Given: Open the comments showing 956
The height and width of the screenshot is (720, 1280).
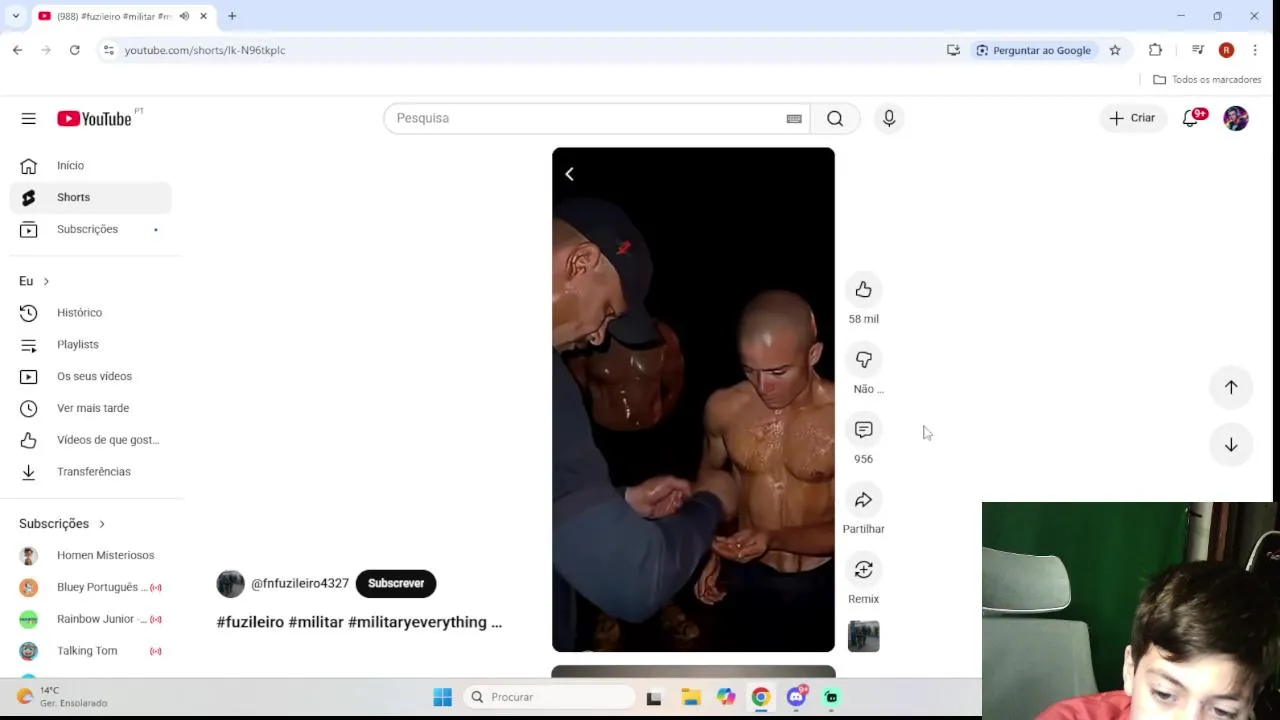Looking at the screenshot, I should (x=863, y=430).
